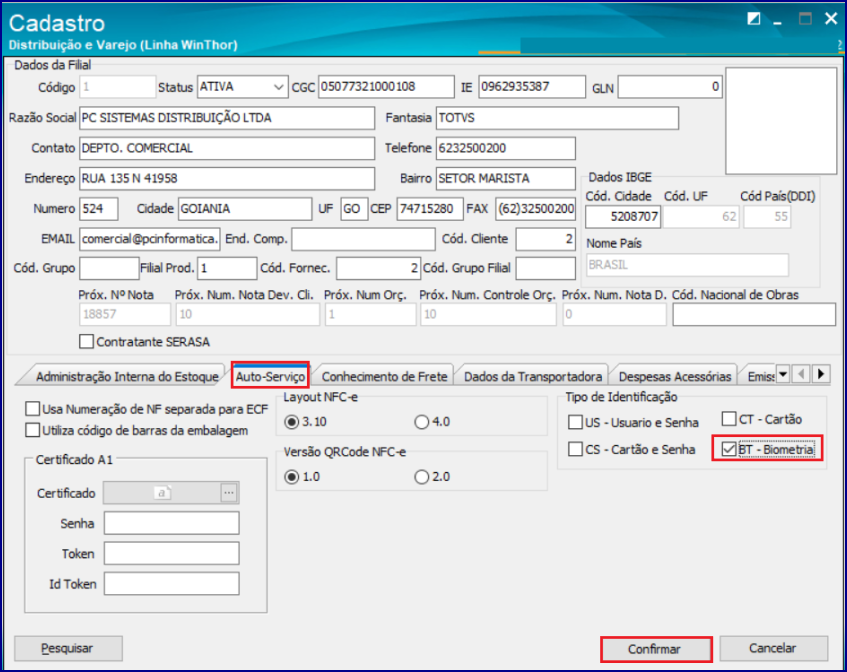Click the Fantasia field with TOTVS
Viewport: 847px width, 672px height.
click(557, 118)
